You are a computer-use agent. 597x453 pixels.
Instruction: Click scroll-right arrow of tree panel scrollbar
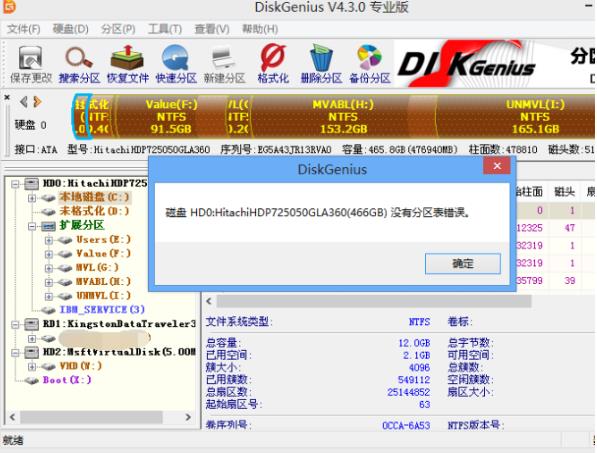pos(188,417)
